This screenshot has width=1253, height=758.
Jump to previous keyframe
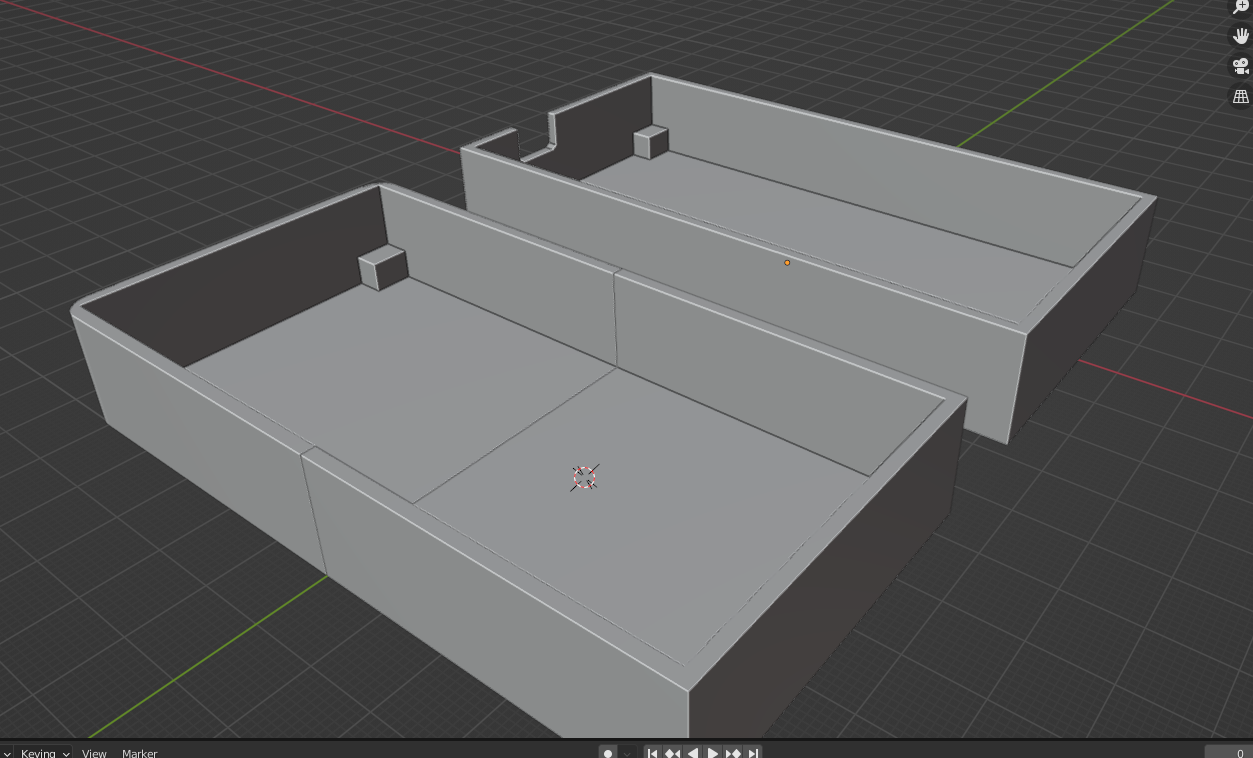coord(672,753)
